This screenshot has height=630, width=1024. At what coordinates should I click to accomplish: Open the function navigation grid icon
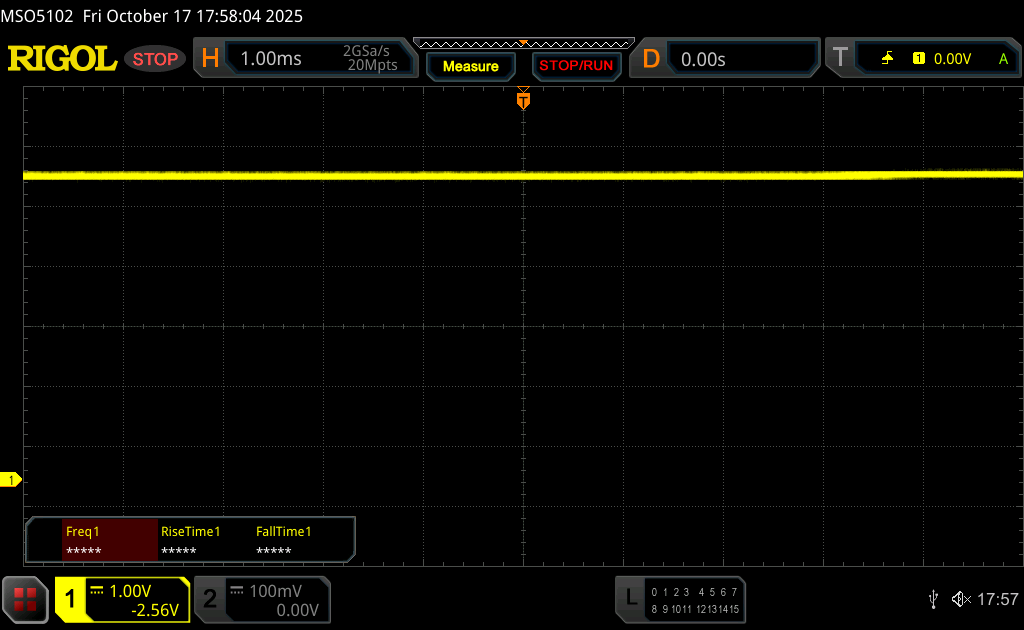coord(25,600)
